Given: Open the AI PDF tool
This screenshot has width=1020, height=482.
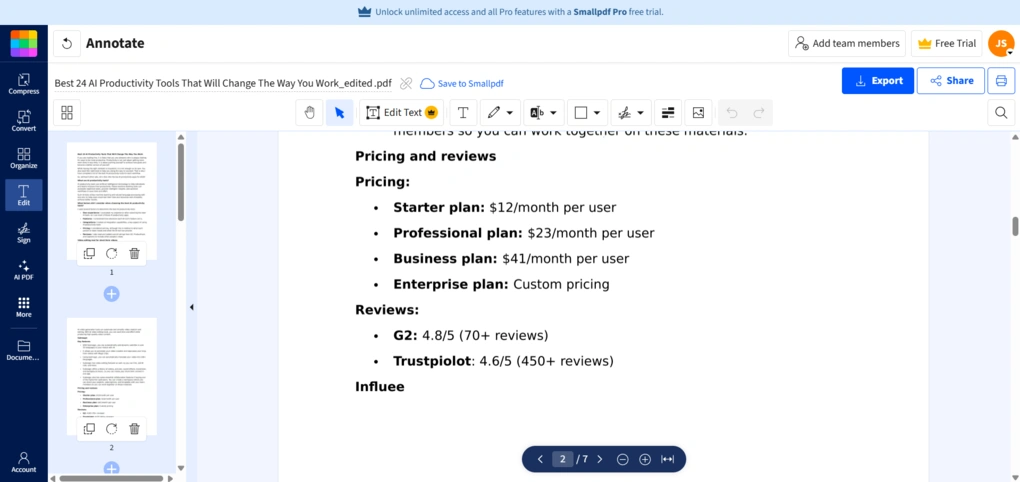Looking at the screenshot, I should [x=23, y=269].
